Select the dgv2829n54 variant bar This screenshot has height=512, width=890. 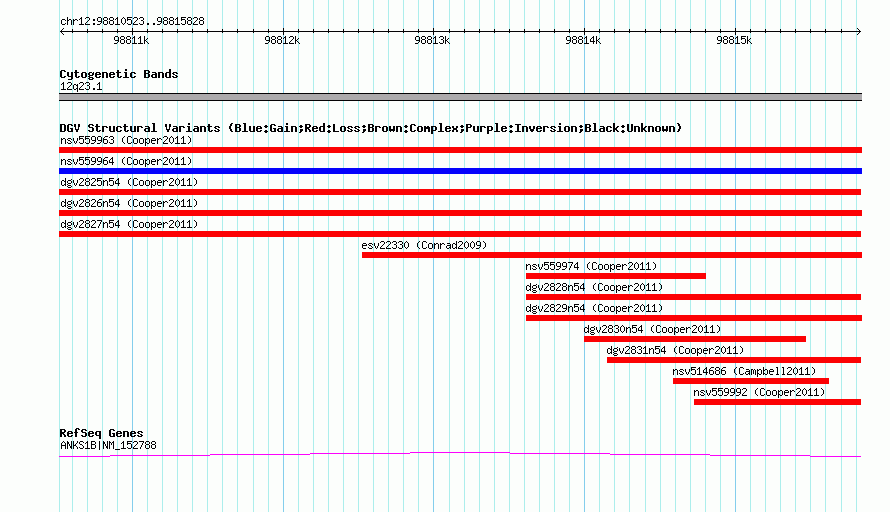pos(694,318)
